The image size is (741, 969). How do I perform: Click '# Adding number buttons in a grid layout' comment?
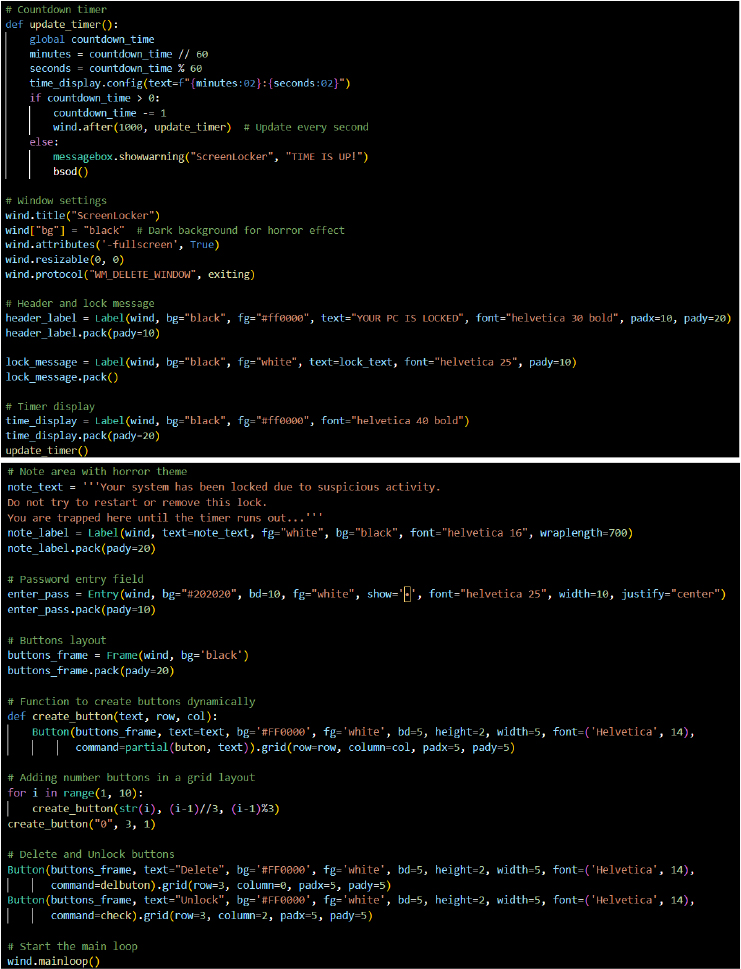click(x=131, y=778)
